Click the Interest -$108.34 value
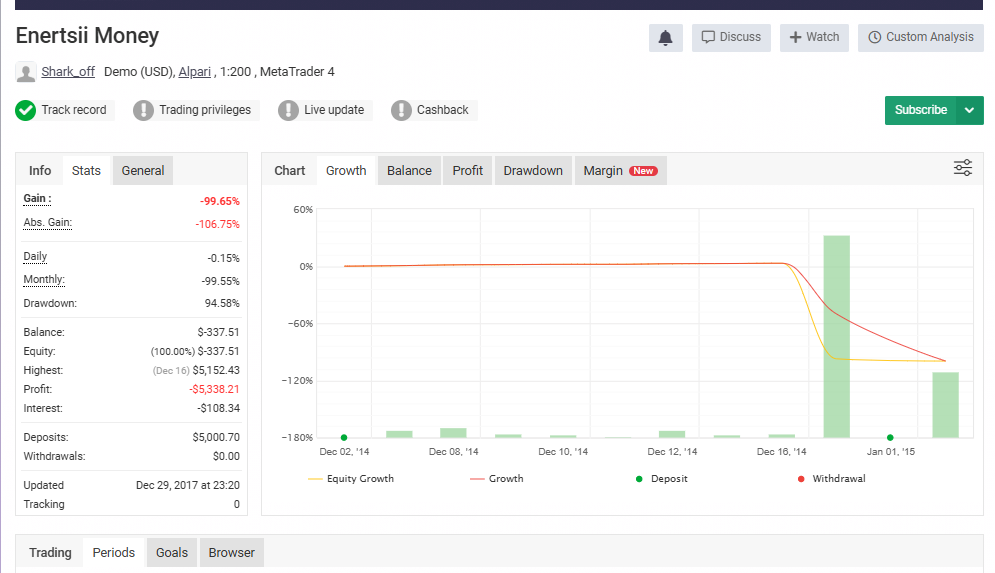The width and height of the screenshot is (995, 573). (x=219, y=408)
